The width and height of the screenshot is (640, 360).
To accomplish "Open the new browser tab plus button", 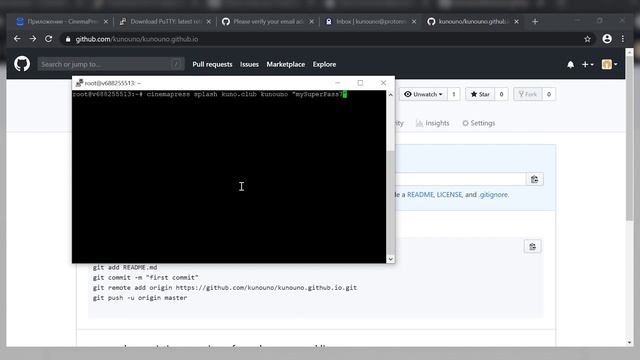I will [x=535, y=22].
